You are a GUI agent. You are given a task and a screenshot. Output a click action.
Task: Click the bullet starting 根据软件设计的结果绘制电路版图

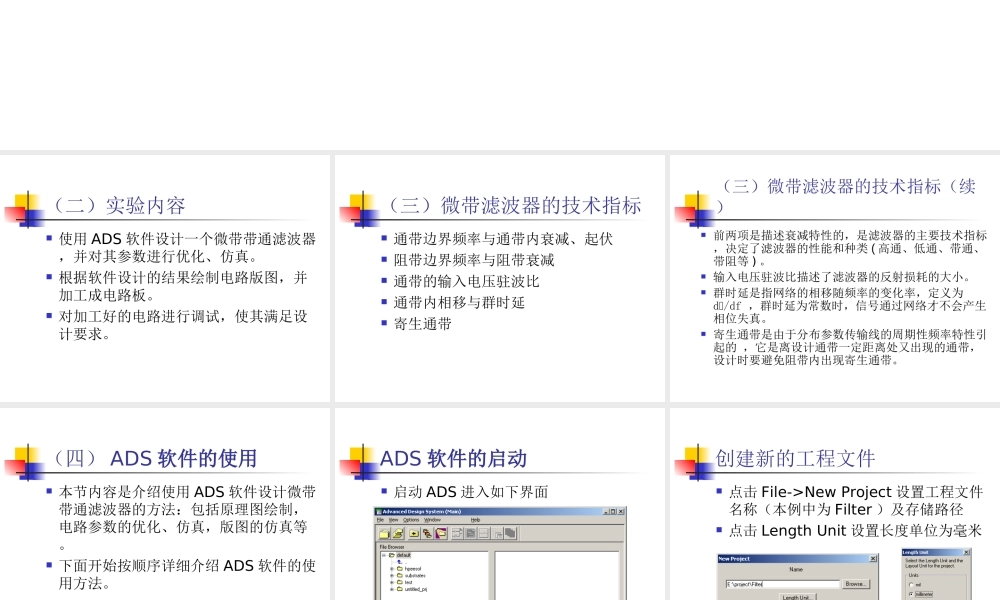click(184, 286)
